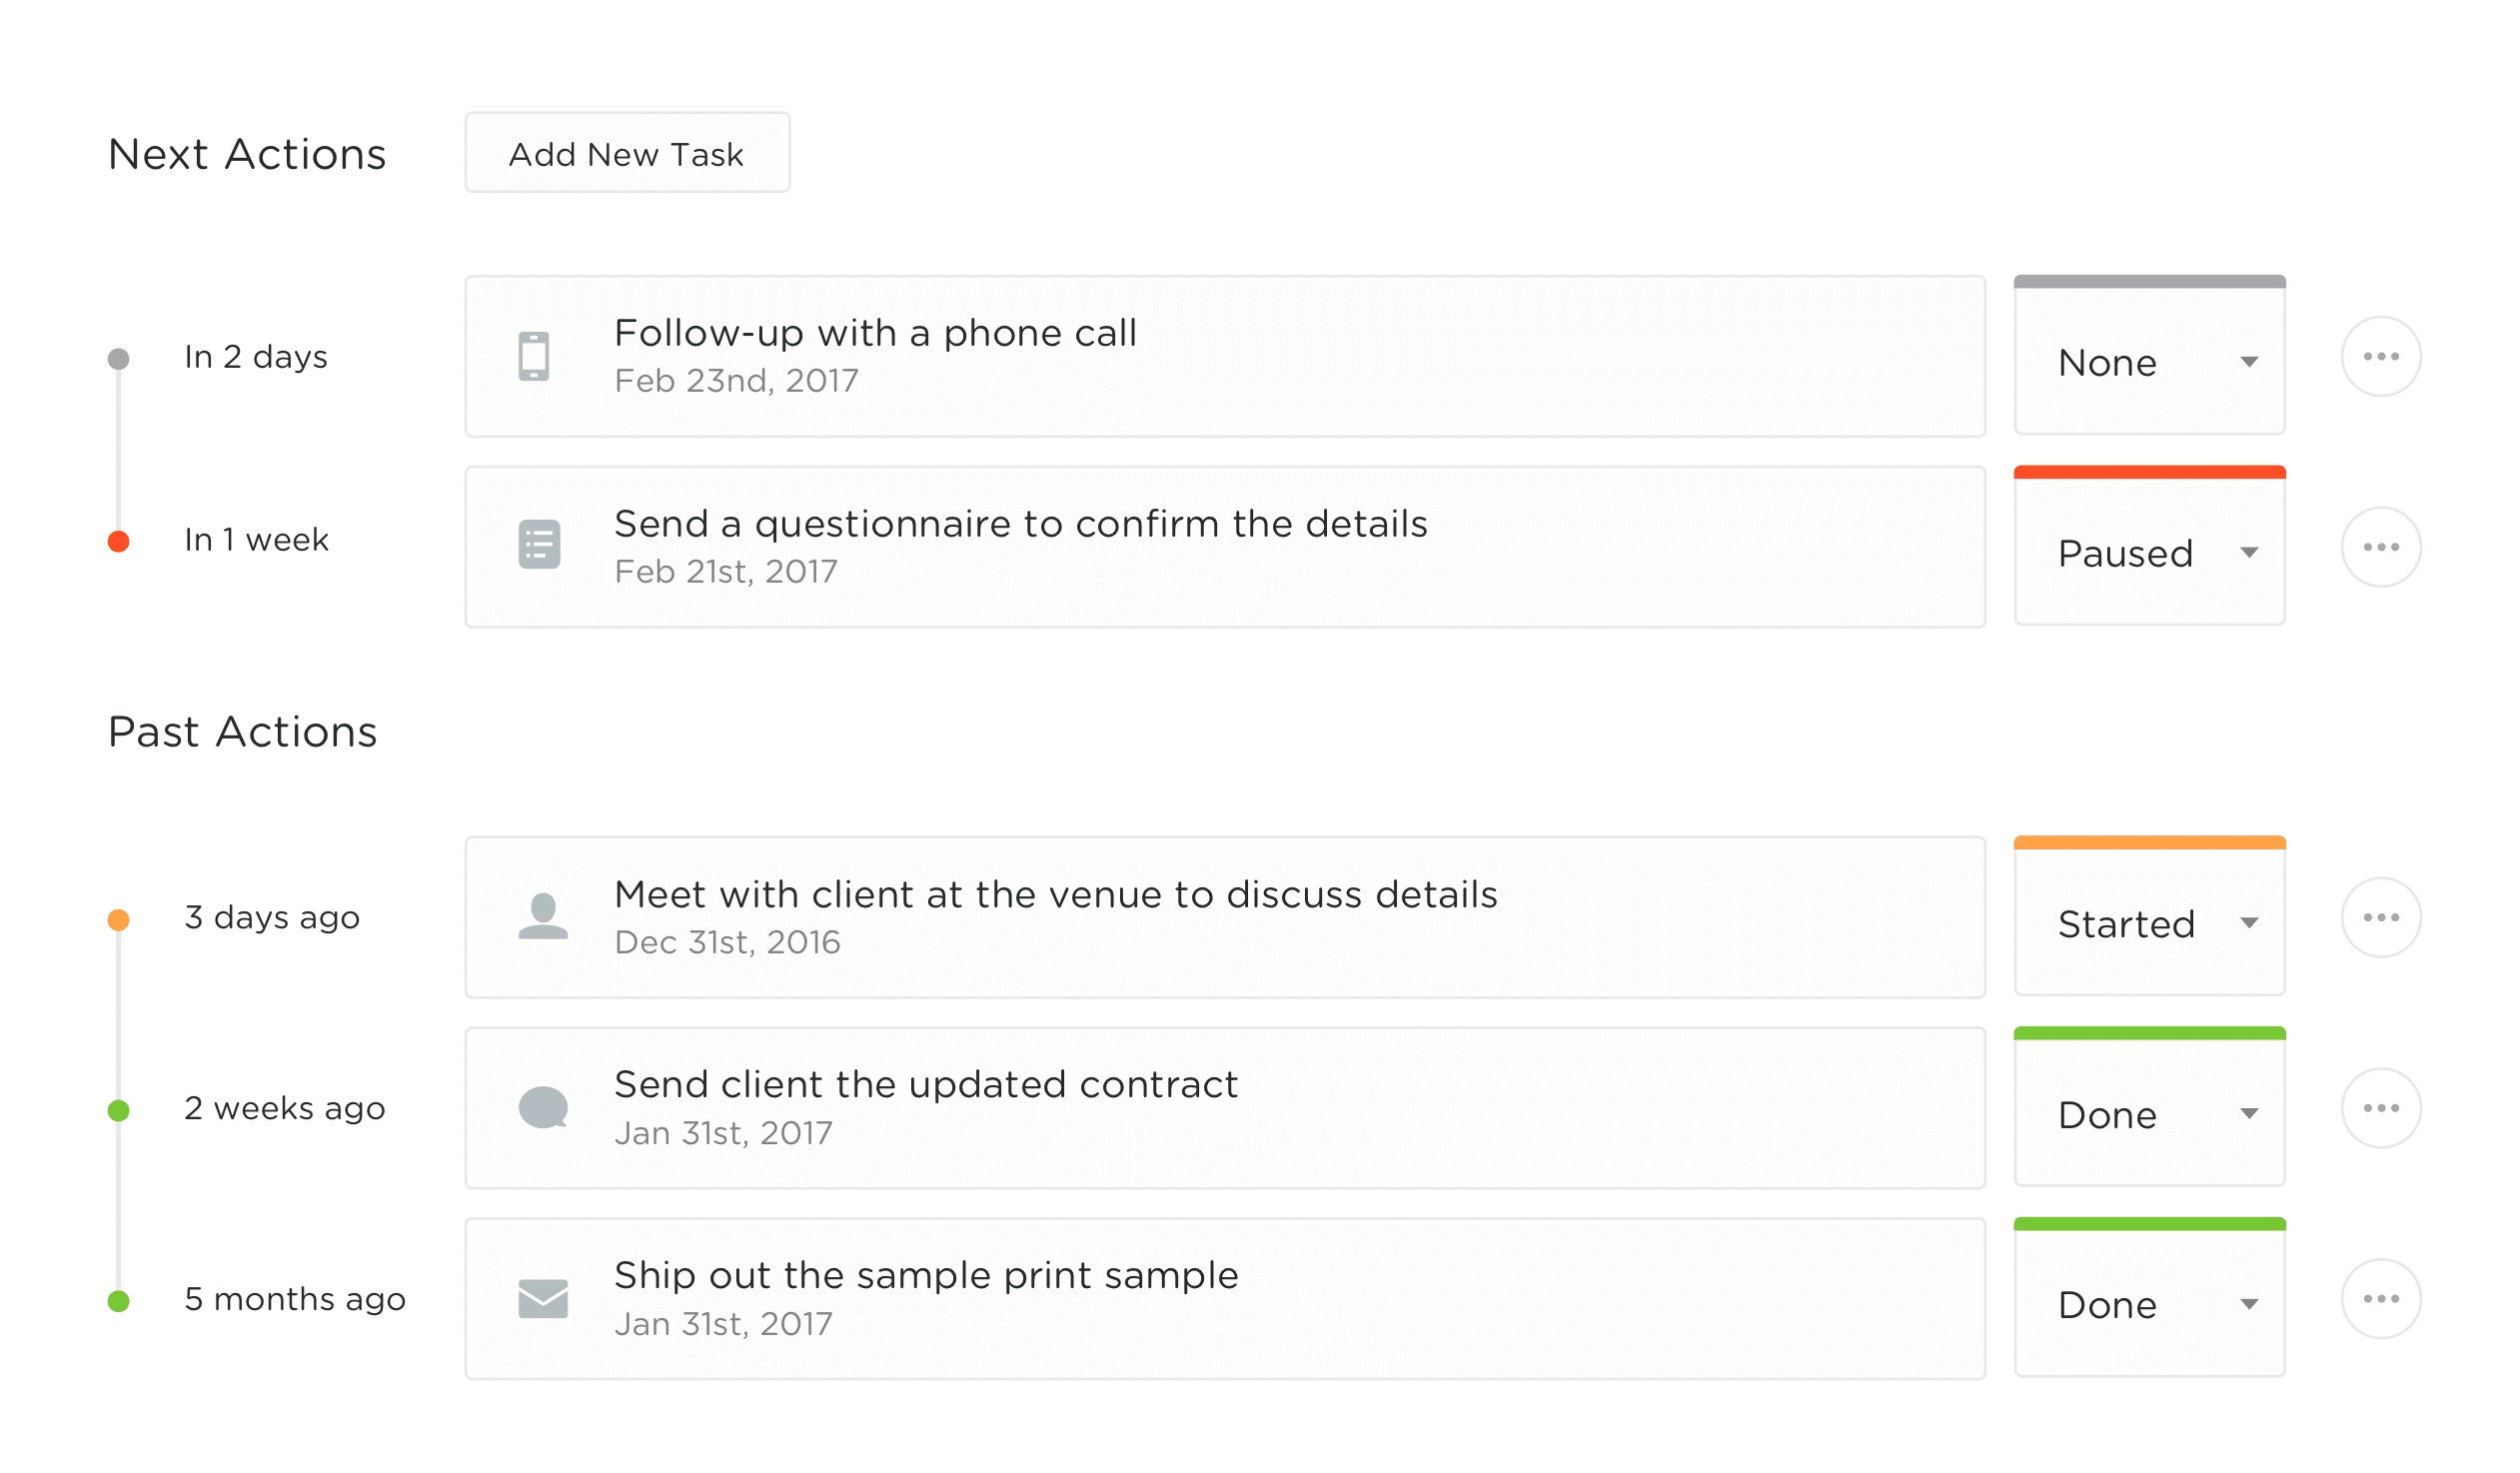Click the red 'In 1 week' timeline dot
2520x1473 pixels.
[119, 542]
